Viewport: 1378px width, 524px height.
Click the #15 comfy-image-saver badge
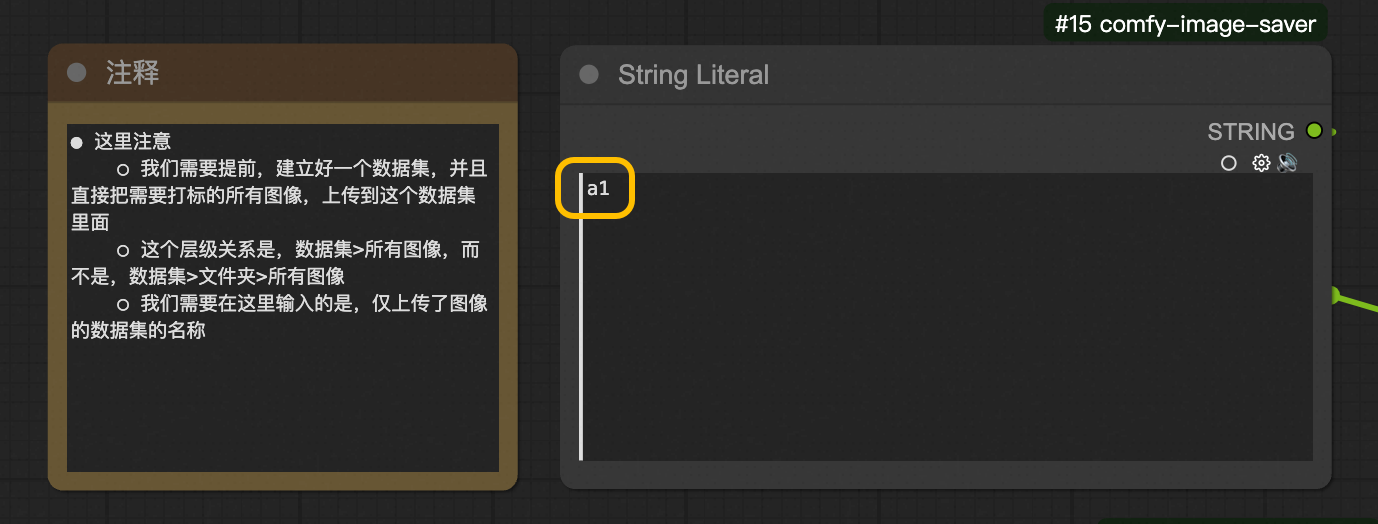pyautogui.click(x=1185, y=24)
